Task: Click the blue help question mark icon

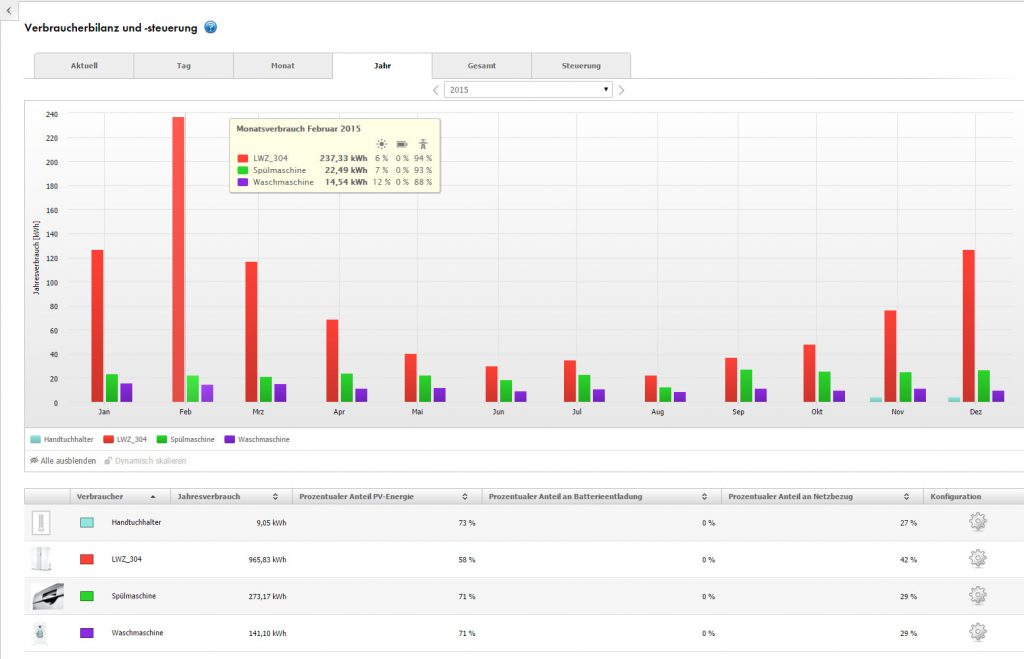Action: pos(210,27)
